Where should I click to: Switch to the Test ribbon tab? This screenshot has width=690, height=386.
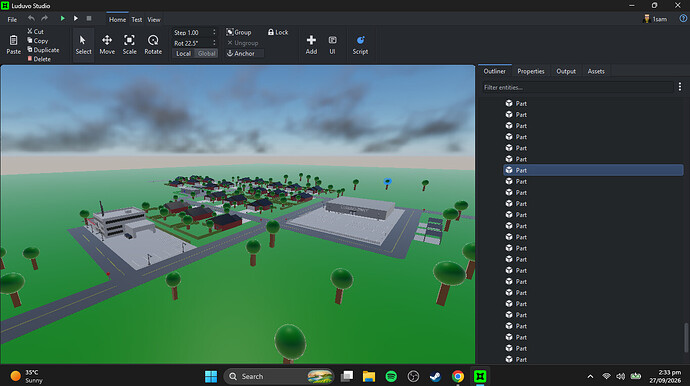coord(136,19)
